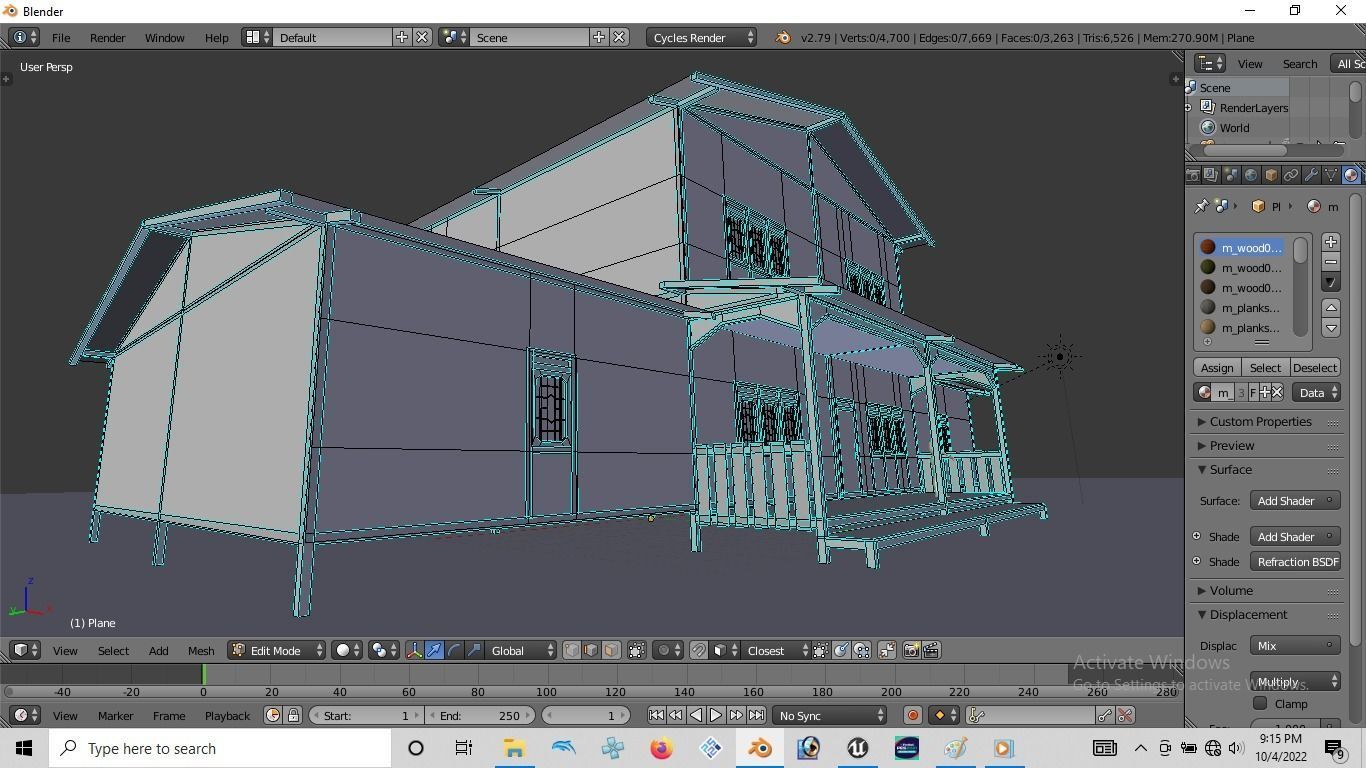Expand the Custom Properties panel
The height and width of the screenshot is (768, 1366).
[x=1259, y=421]
